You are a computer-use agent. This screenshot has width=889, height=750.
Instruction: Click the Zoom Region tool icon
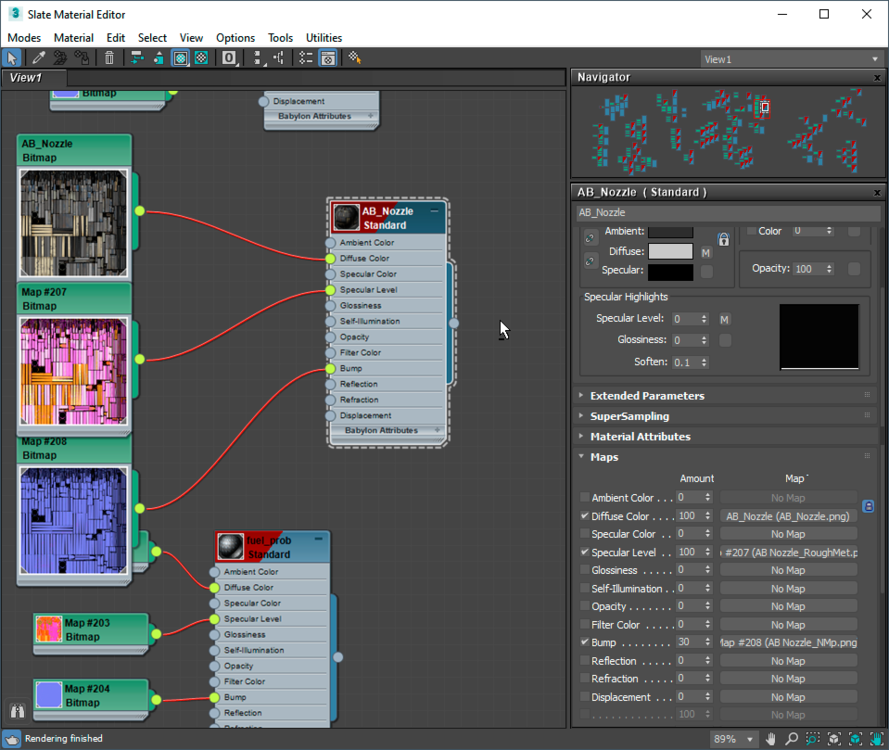coord(812,739)
